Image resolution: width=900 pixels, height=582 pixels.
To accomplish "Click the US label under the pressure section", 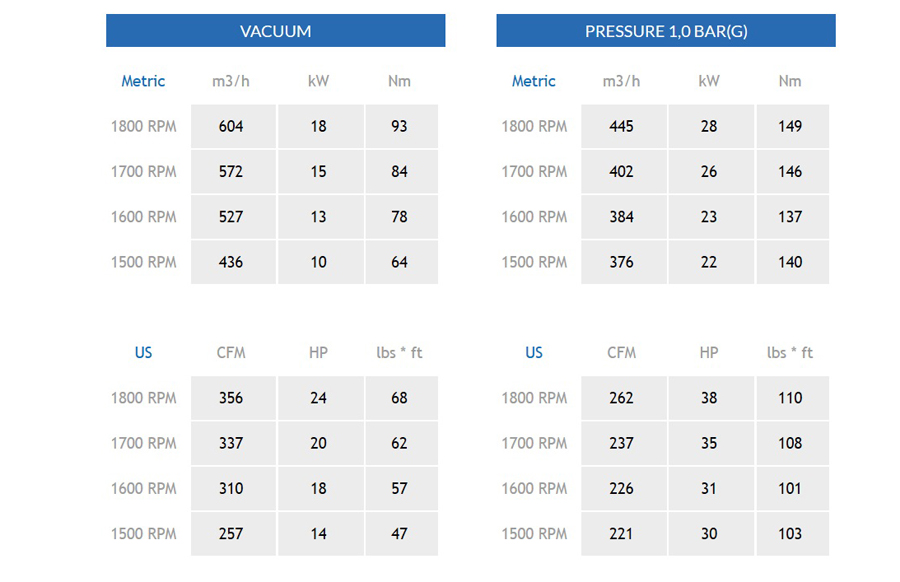I will pyautogui.click(x=534, y=352).
